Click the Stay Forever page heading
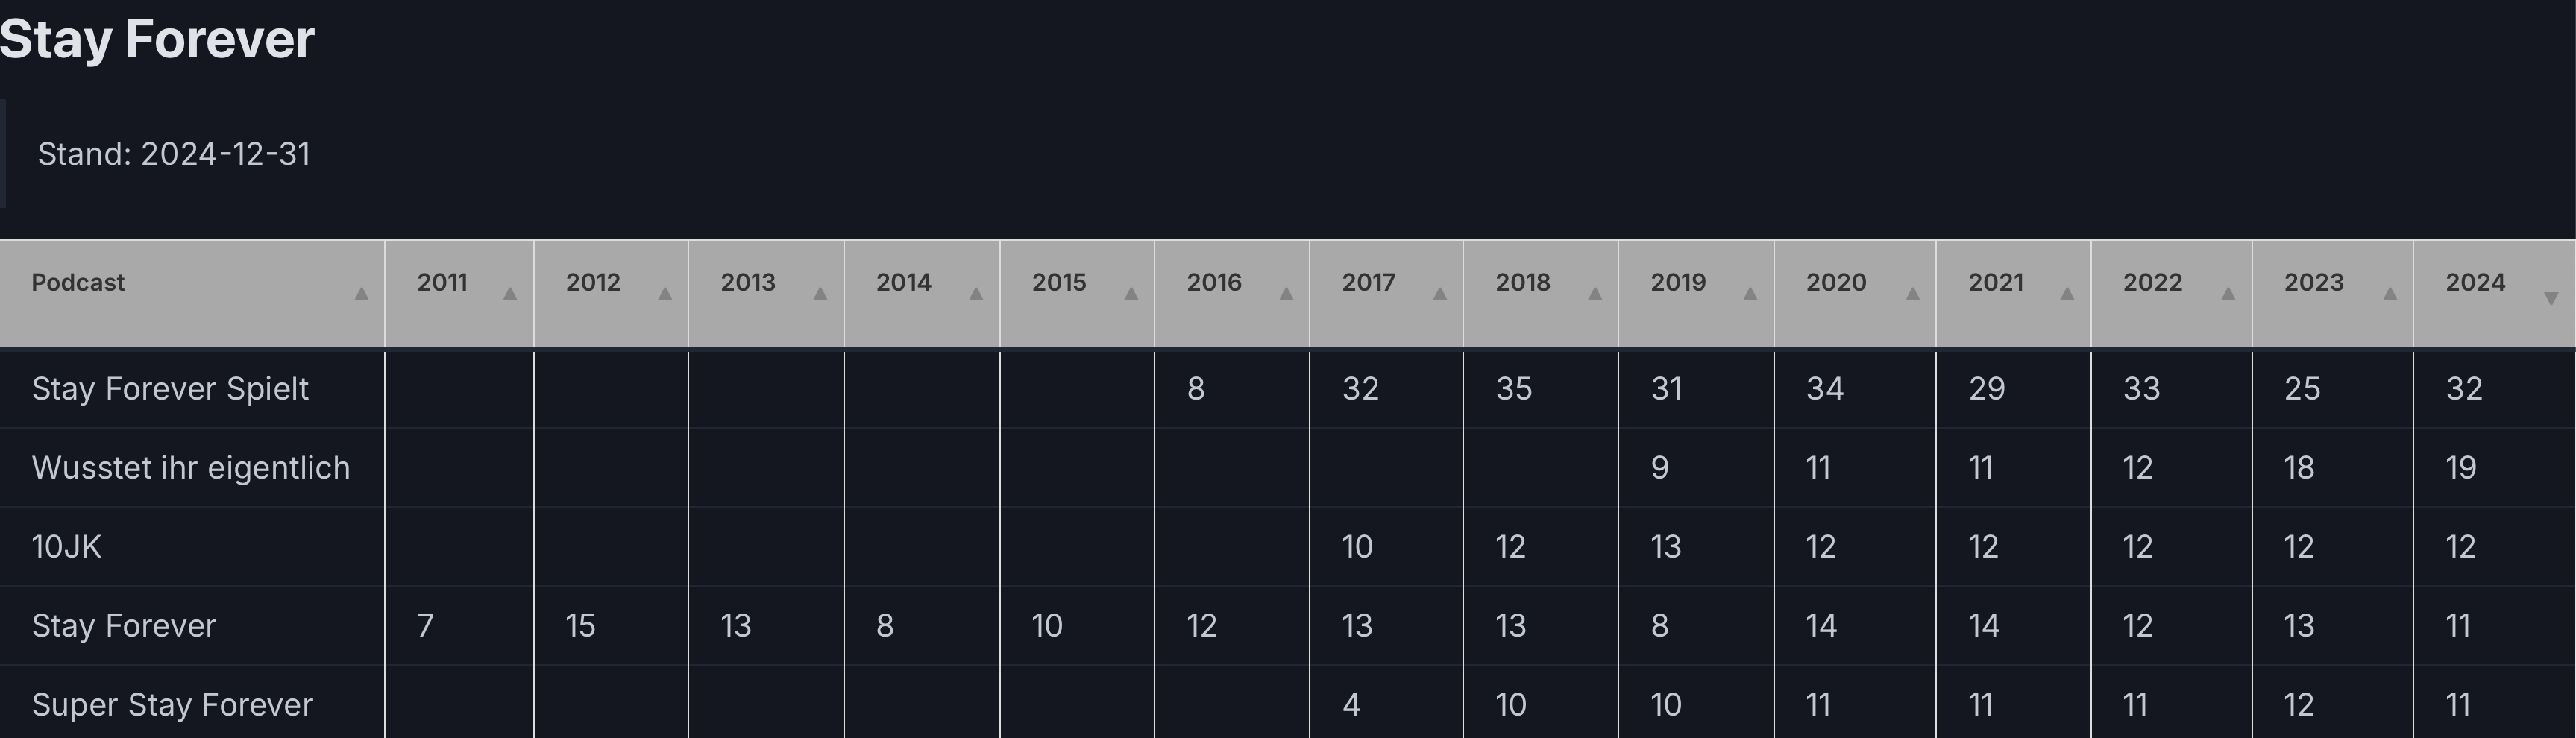The width and height of the screenshot is (2576, 738). click(157, 40)
